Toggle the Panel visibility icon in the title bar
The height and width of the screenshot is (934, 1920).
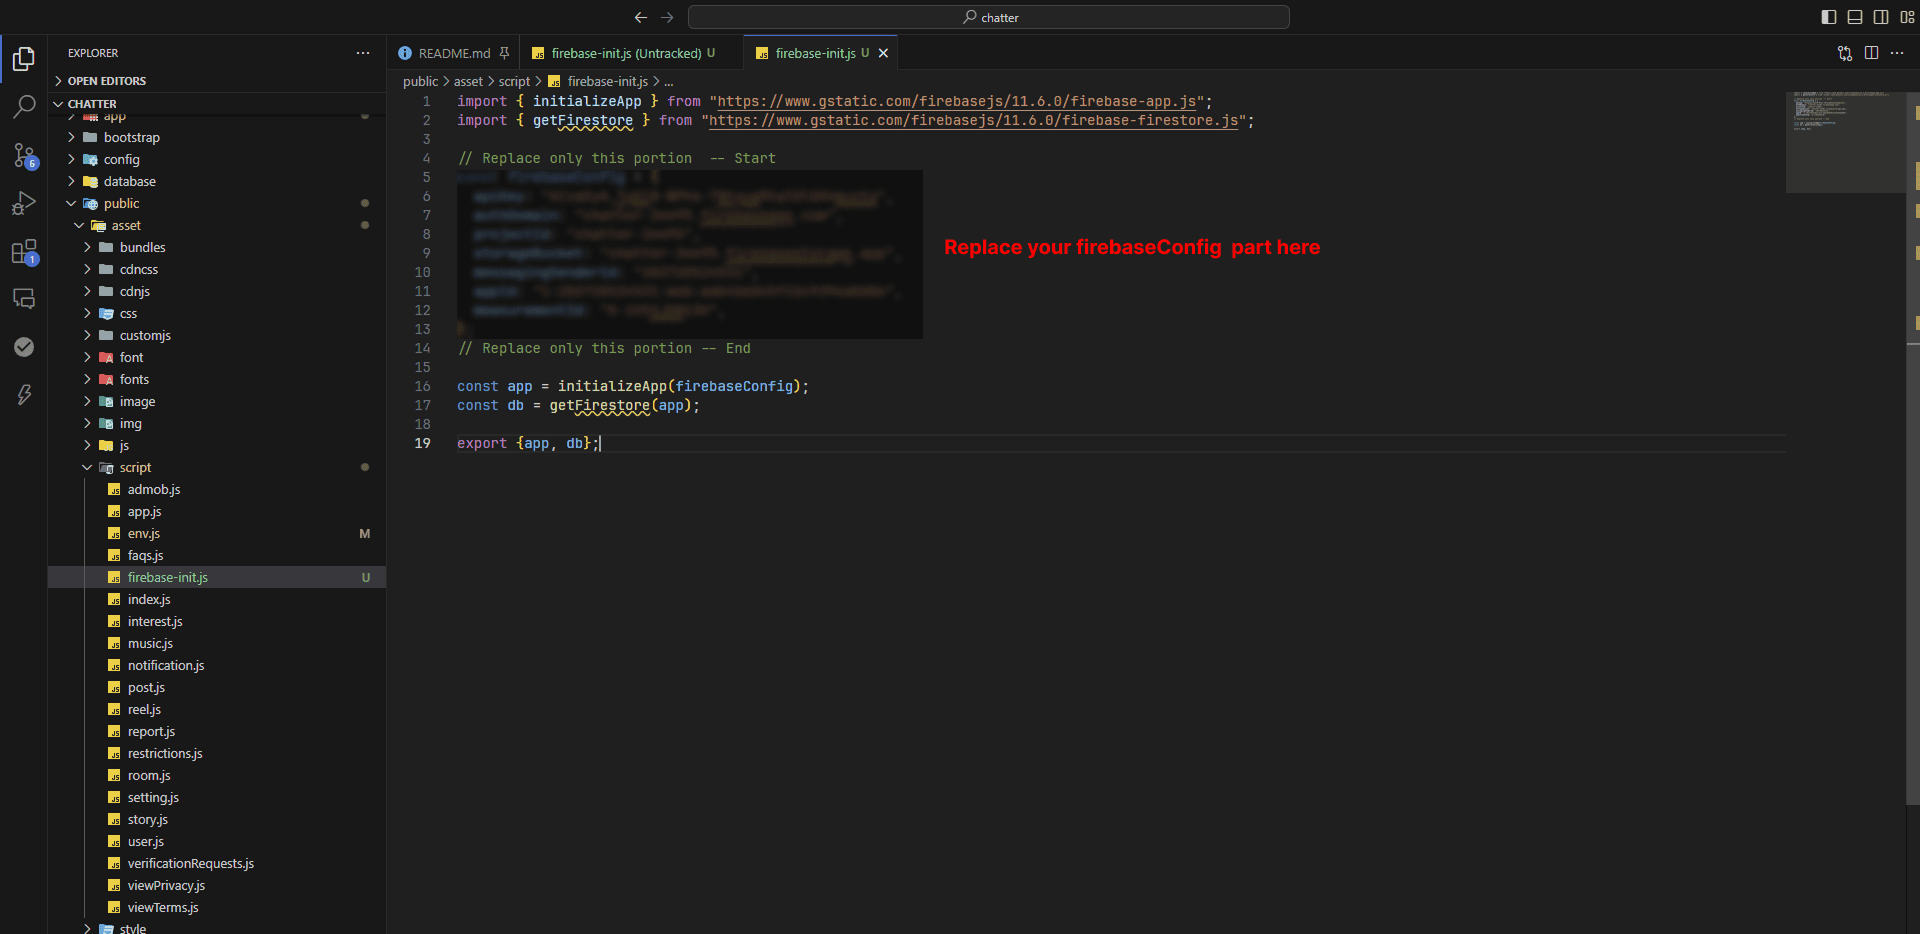1855,17
